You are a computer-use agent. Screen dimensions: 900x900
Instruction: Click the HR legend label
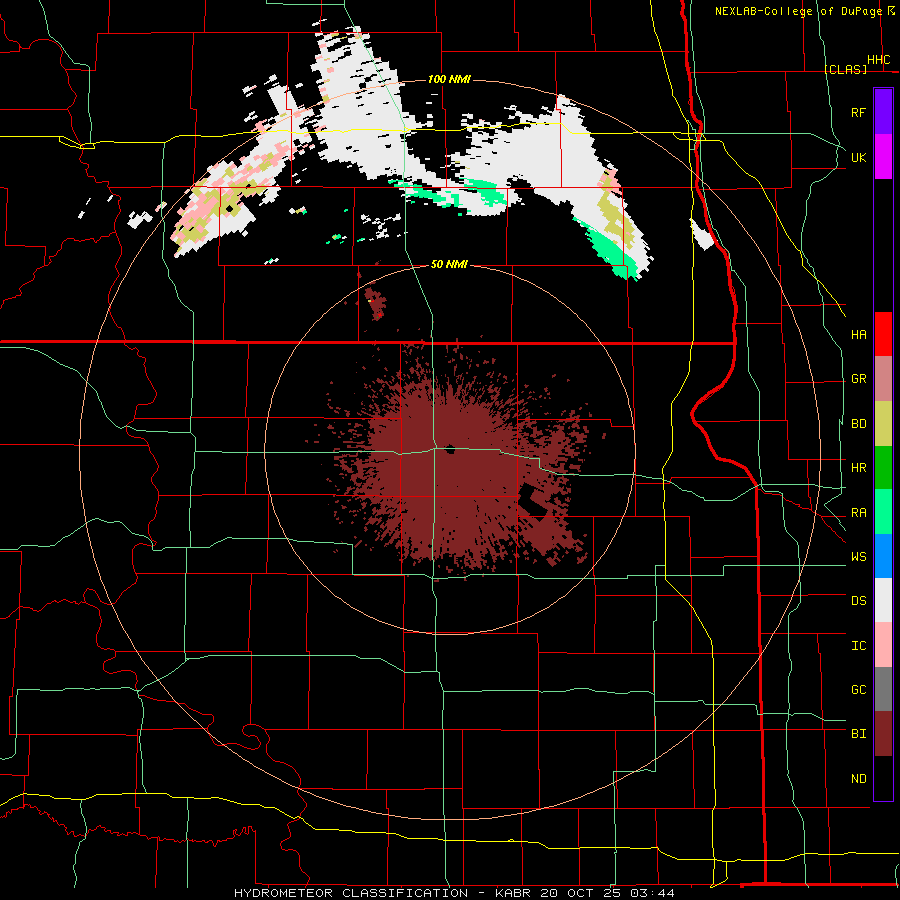[858, 468]
